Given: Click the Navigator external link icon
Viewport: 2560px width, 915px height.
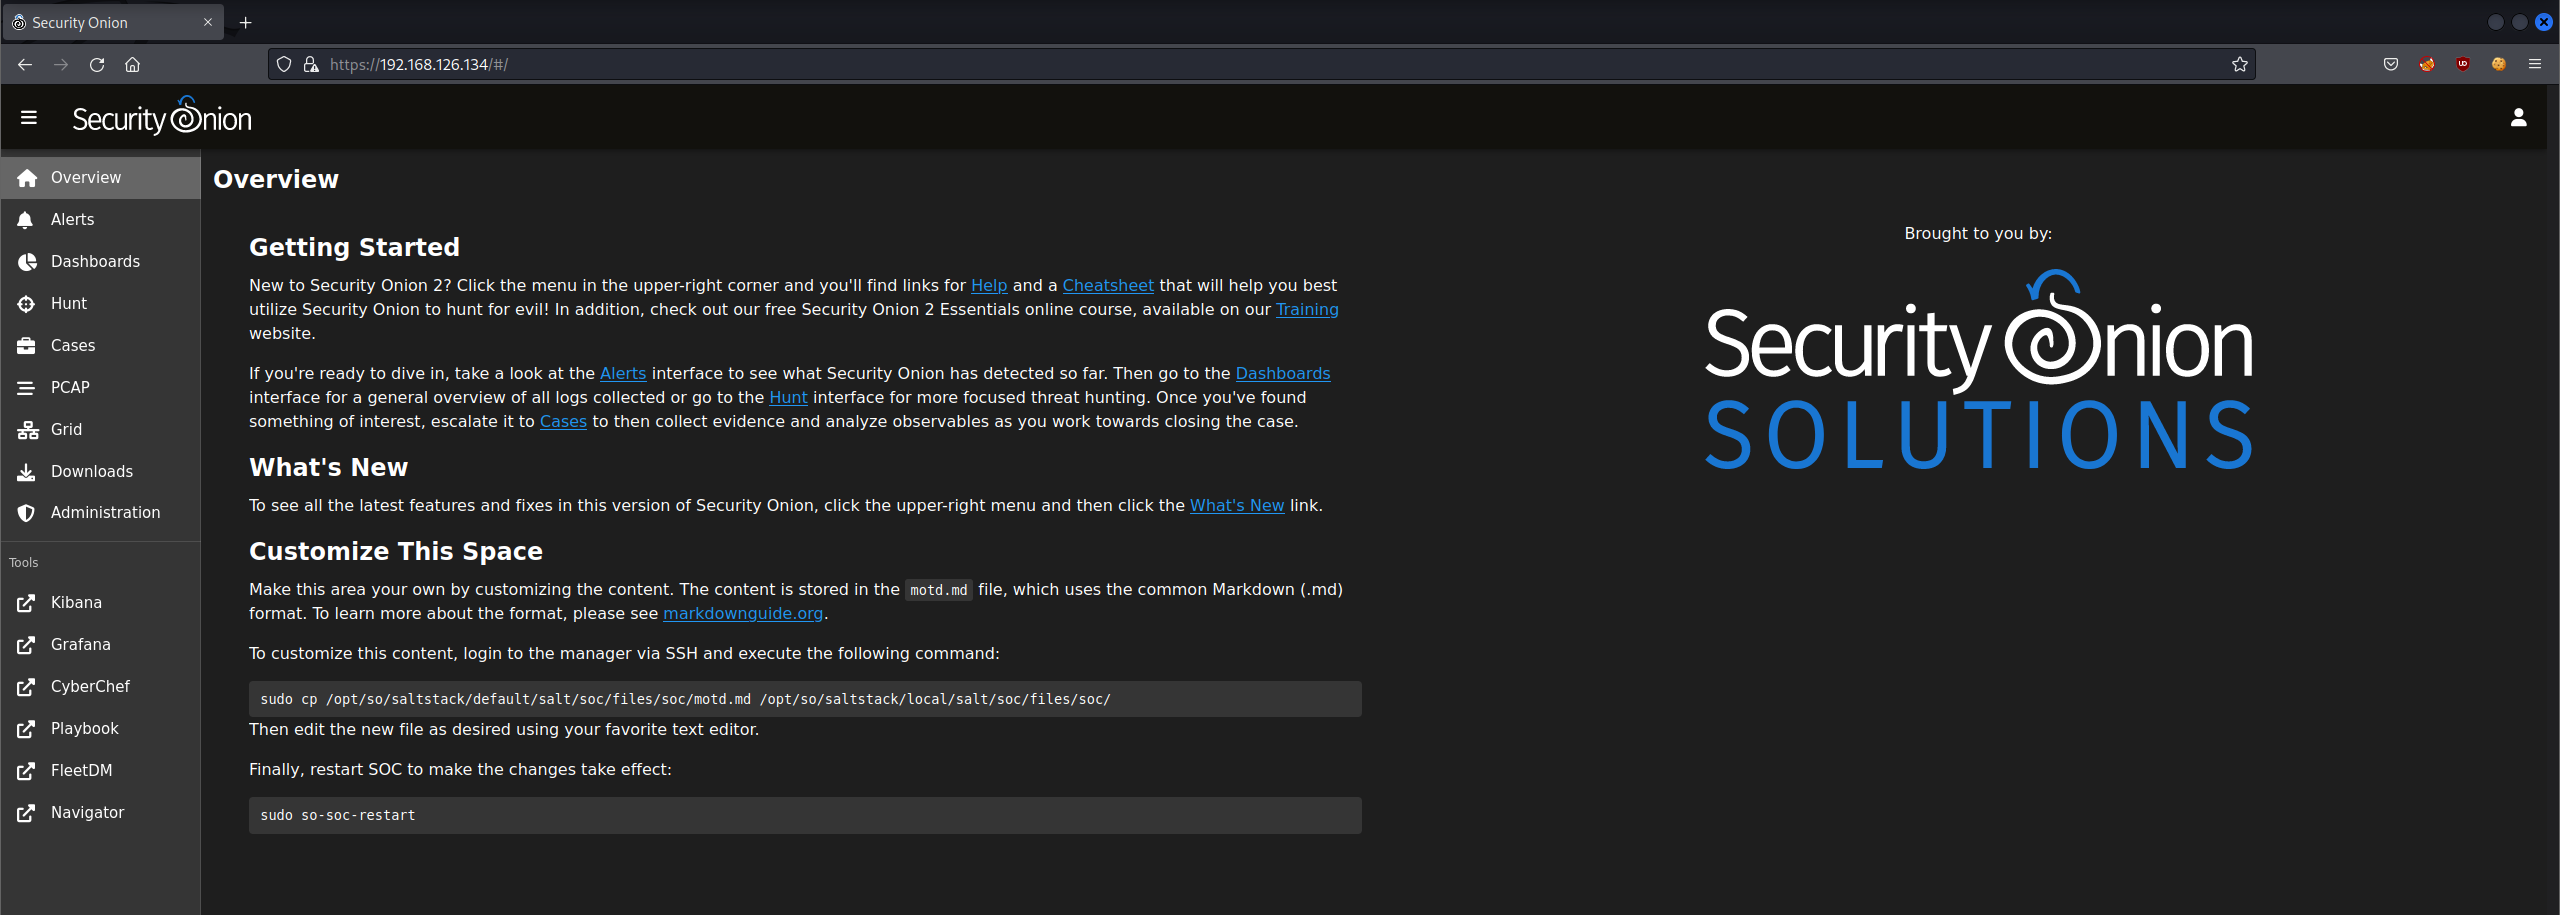Looking at the screenshot, I should pyautogui.click(x=27, y=813).
